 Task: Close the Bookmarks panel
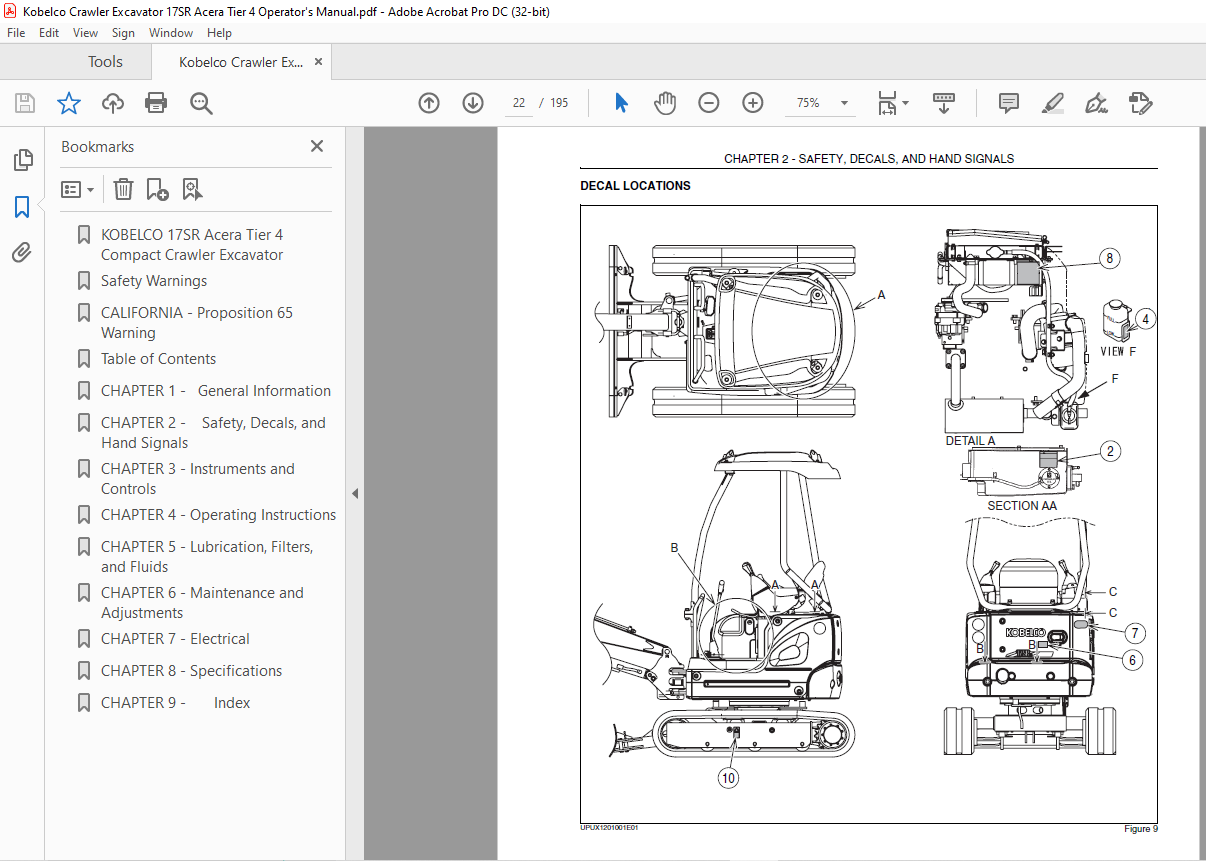(317, 146)
